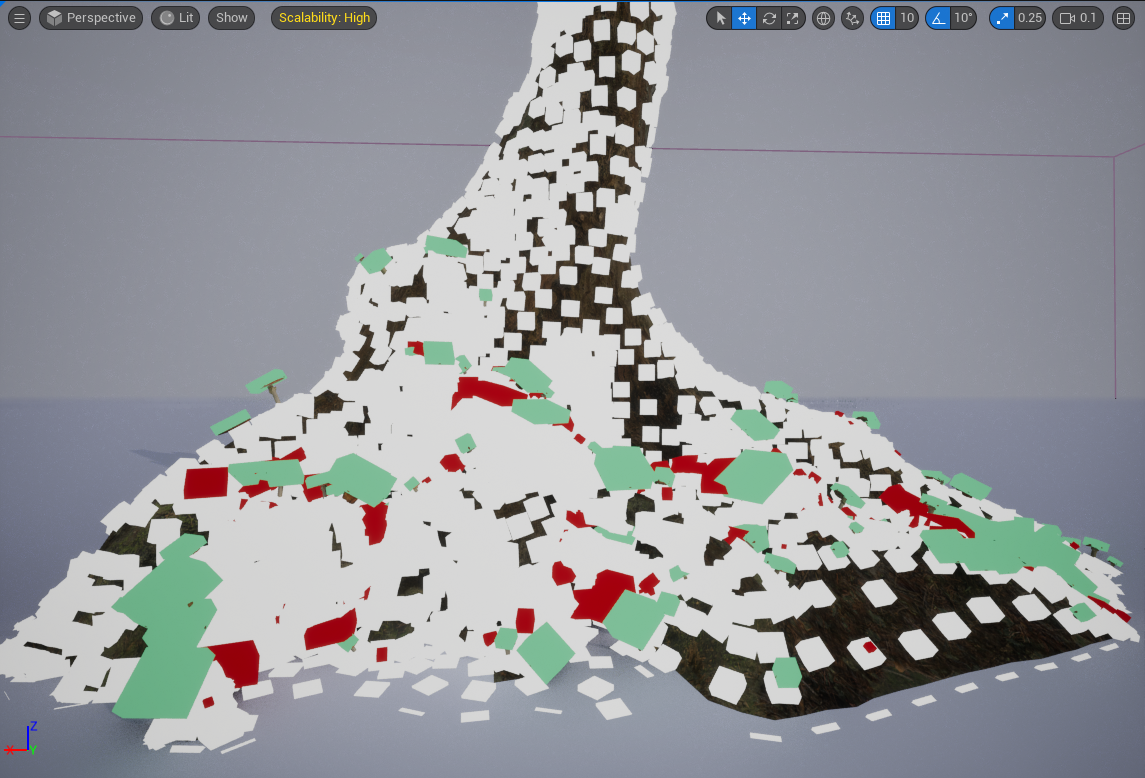Image resolution: width=1145 pixels, height=778 pixels.
Task: Open the rotation snap 10° dropdown
Action: tap(963, 18)
